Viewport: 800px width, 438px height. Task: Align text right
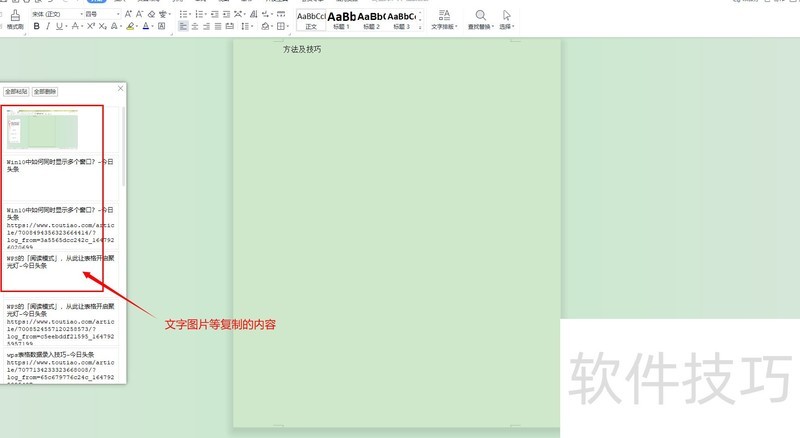pos(206,26)
